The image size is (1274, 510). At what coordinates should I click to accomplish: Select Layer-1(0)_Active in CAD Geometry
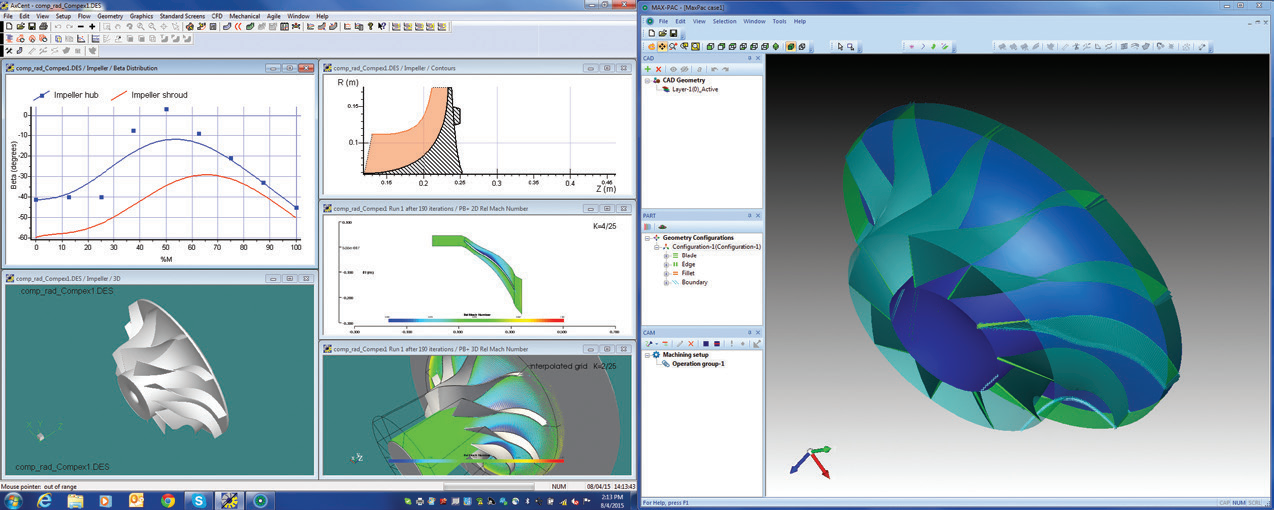694,89
